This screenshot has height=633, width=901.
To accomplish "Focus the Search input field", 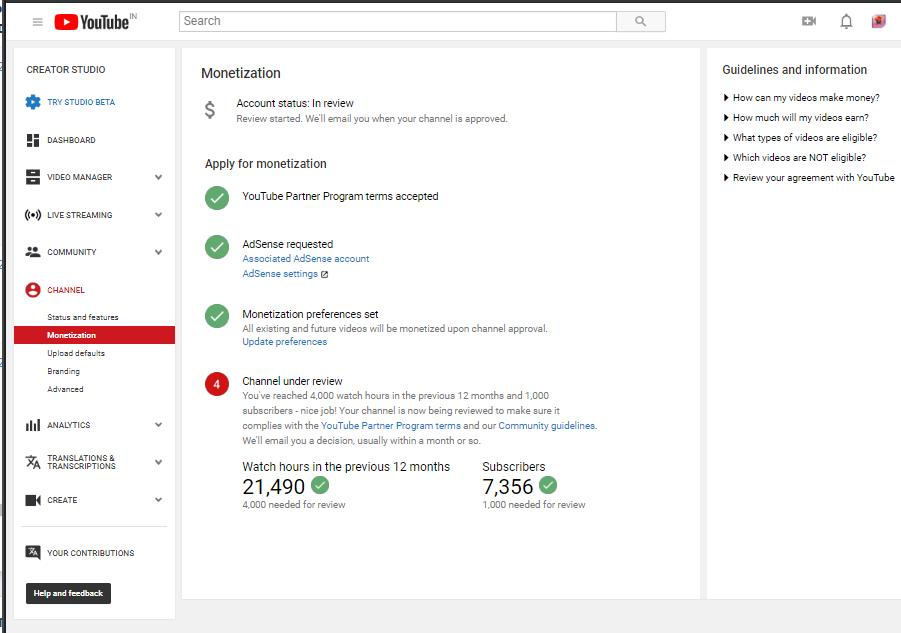I will click(398, 21).
